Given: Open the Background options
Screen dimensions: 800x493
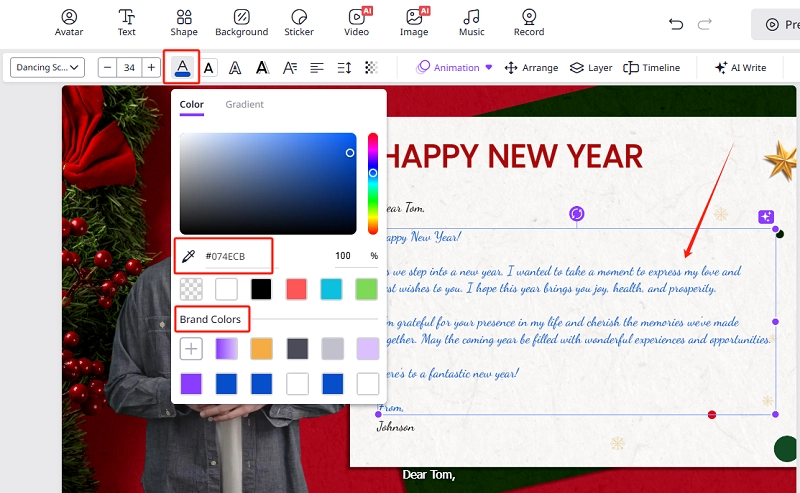Looking at the screenshot, I should click(241, 23).
